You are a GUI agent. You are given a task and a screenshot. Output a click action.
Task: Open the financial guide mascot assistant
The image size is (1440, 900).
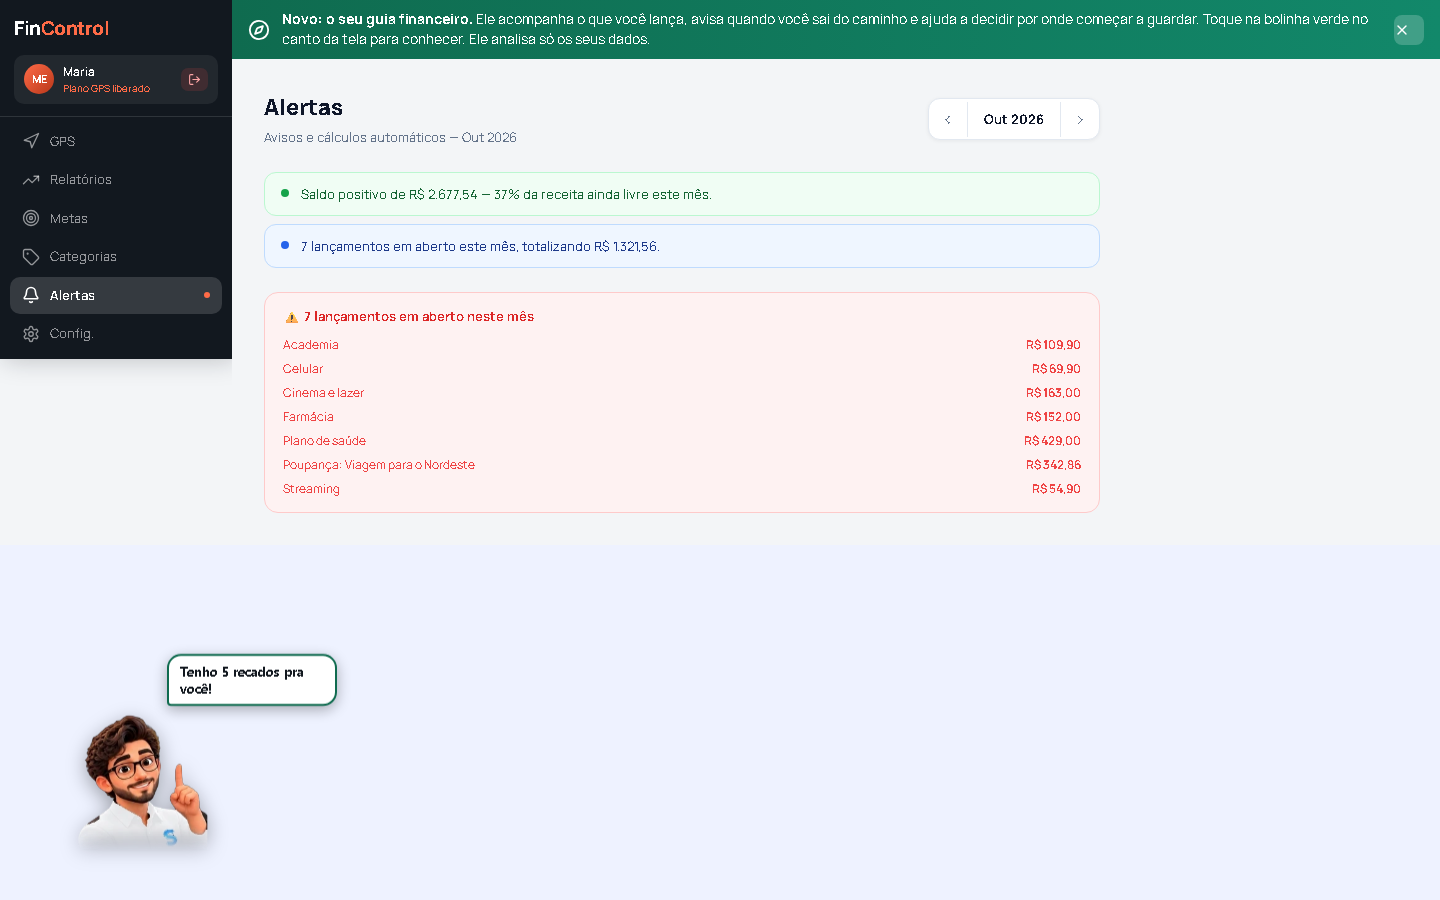pyautogui.click(x=144, y=782)
